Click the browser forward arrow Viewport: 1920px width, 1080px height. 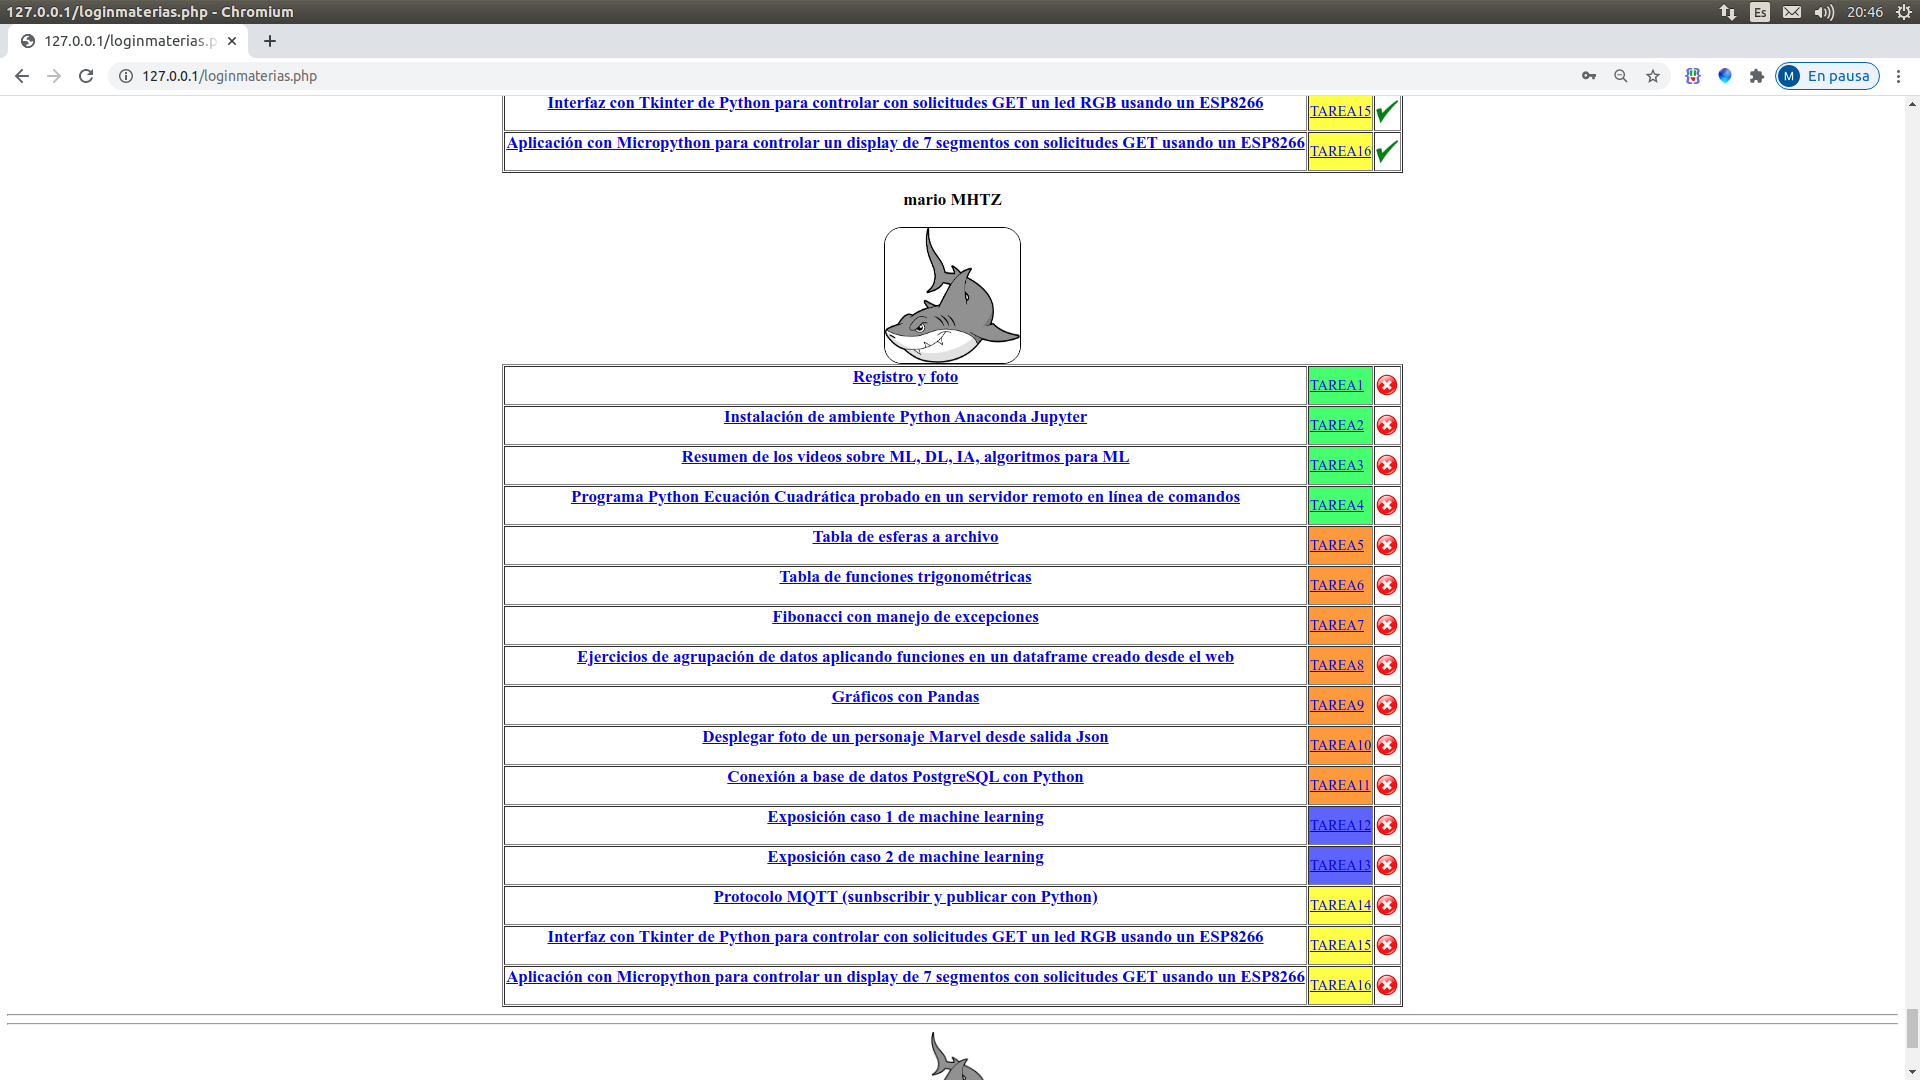click(54, 76)
